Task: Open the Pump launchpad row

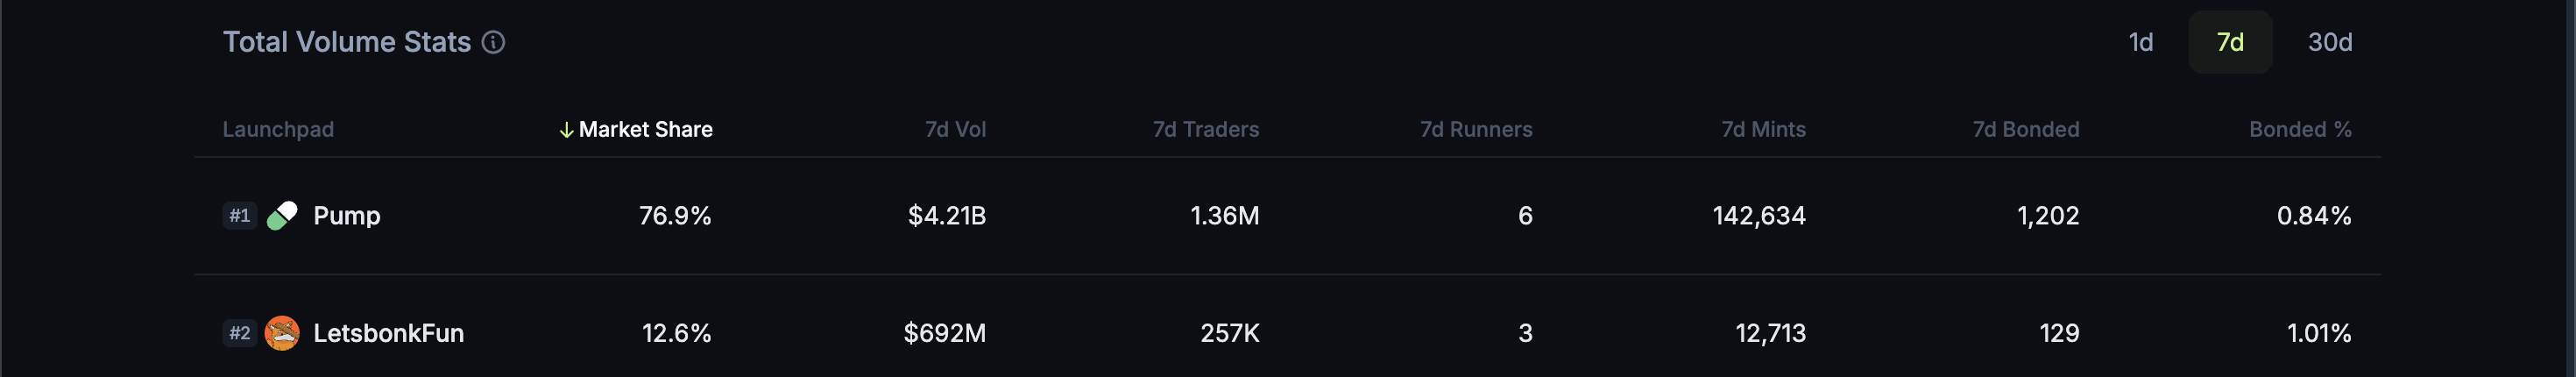Action: pos(1287,216)
